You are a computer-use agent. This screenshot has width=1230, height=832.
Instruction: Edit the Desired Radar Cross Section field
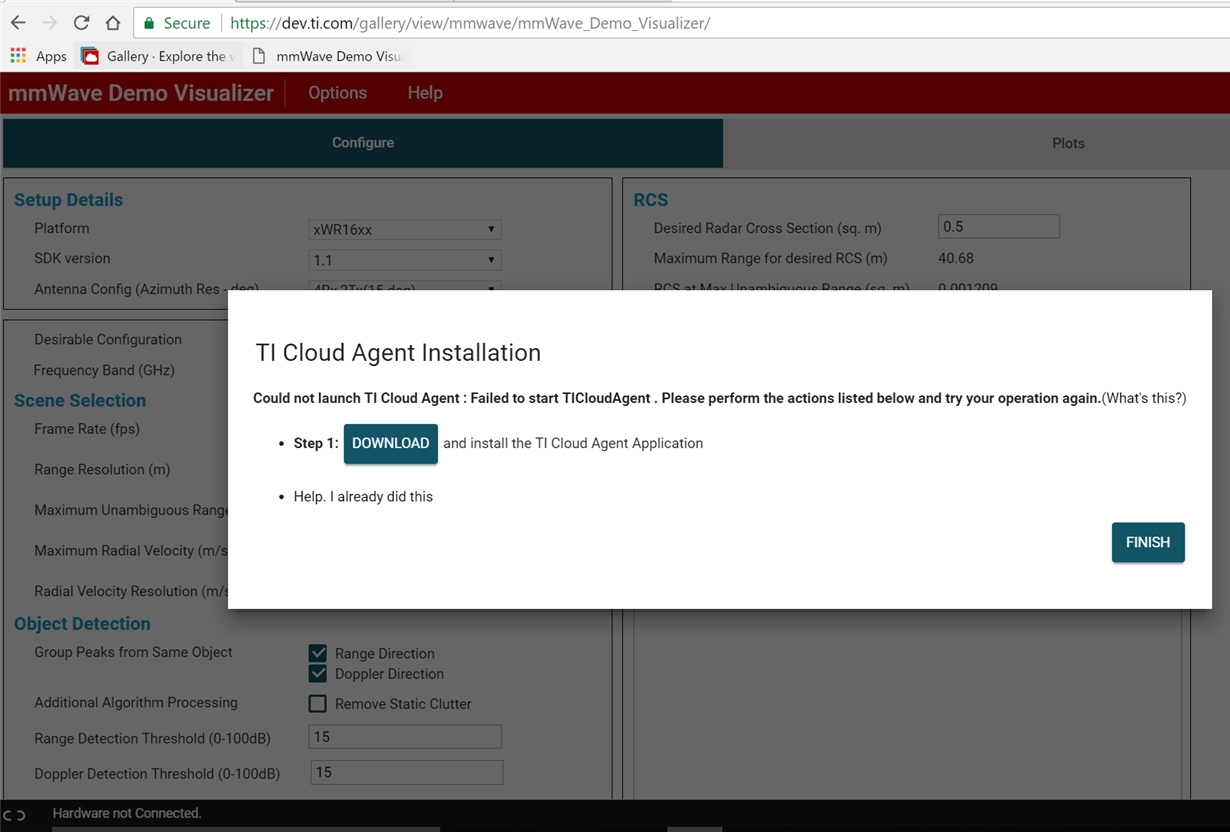(998, 227)
